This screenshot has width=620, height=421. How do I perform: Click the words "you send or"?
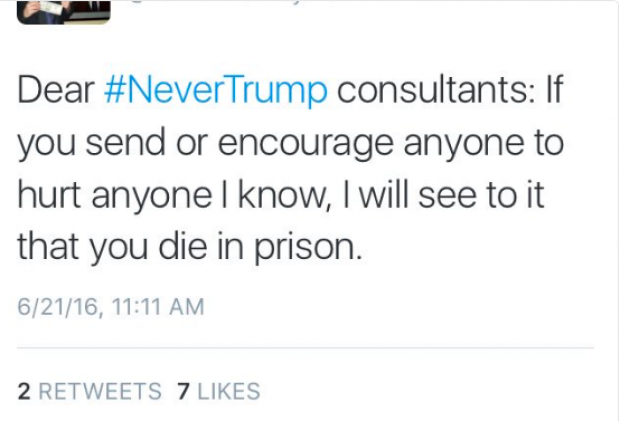point(113,143)
